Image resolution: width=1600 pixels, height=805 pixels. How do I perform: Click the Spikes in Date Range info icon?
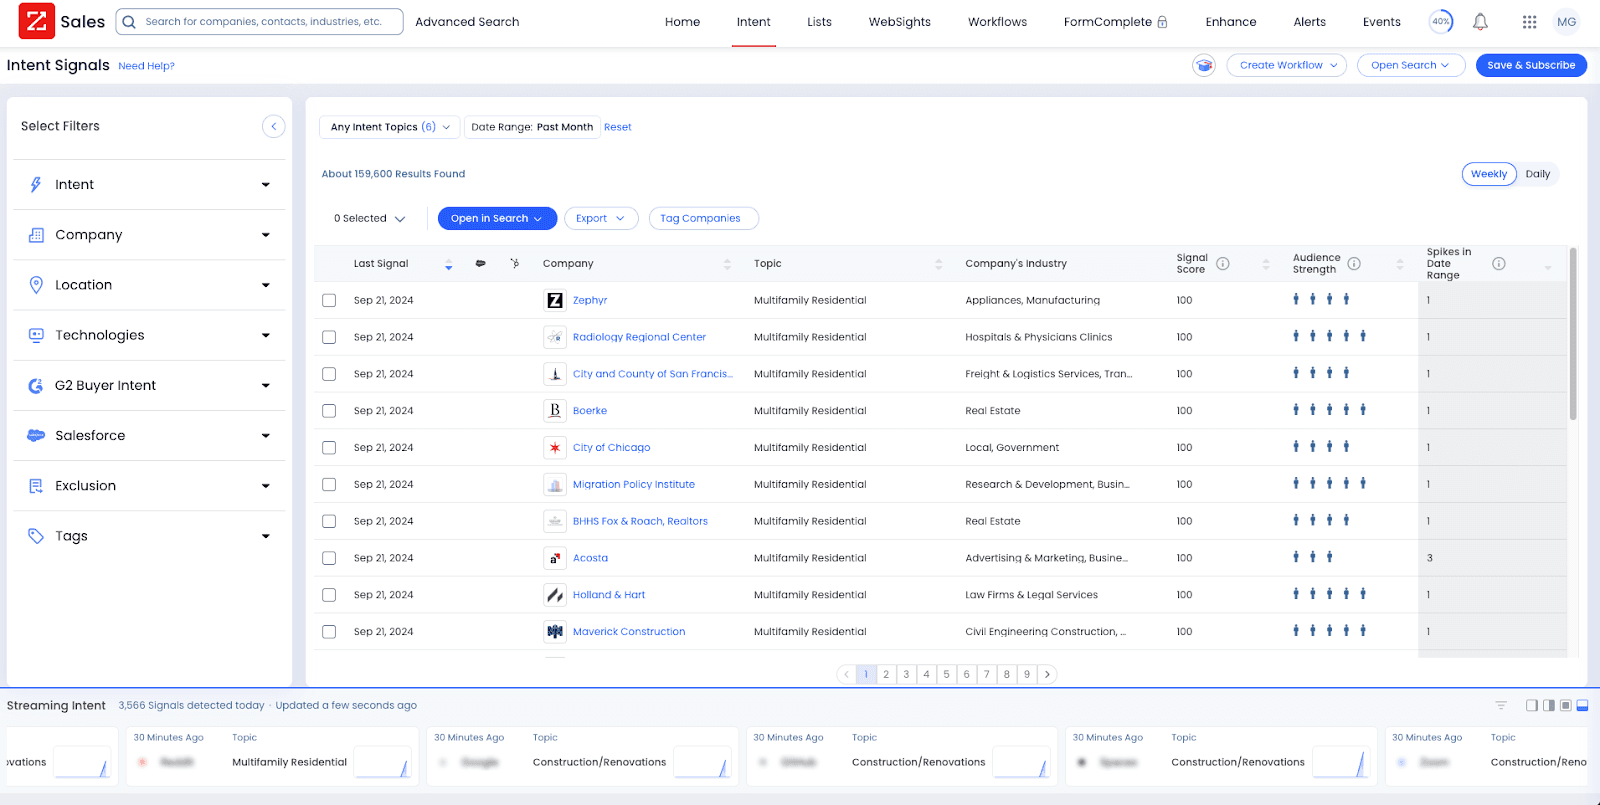point(1499,264)
